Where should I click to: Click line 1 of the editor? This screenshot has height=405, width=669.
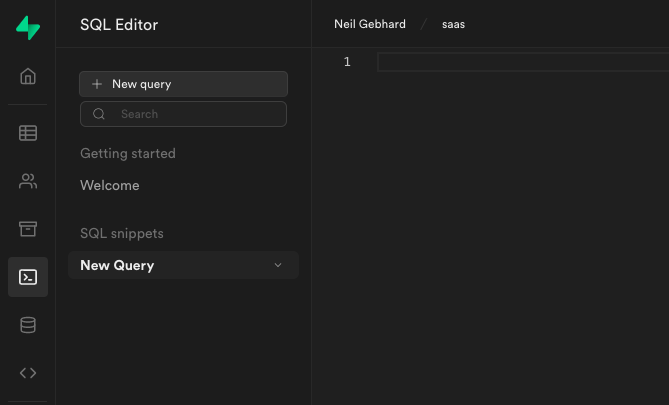tap(523, 62)
